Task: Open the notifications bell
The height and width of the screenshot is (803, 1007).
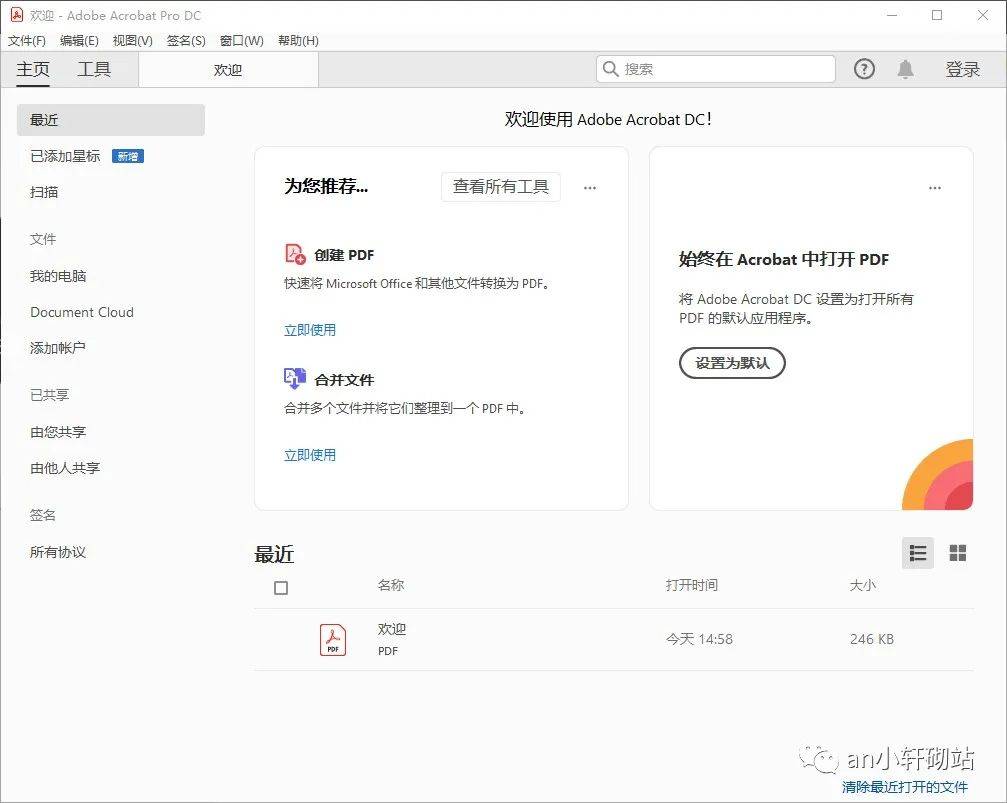Action: pos(905,69)
